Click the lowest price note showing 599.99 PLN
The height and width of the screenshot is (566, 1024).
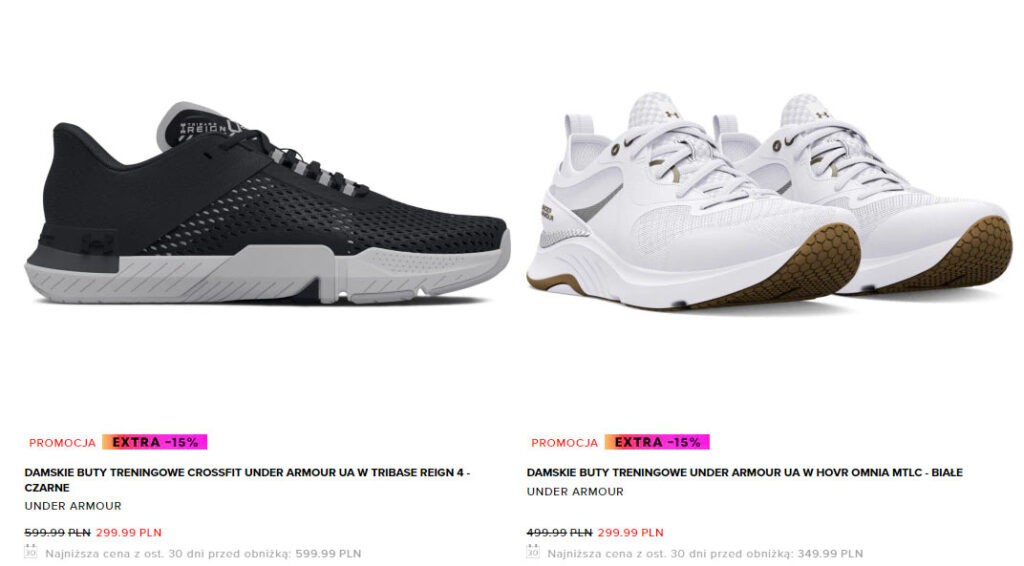click(203, 554)
